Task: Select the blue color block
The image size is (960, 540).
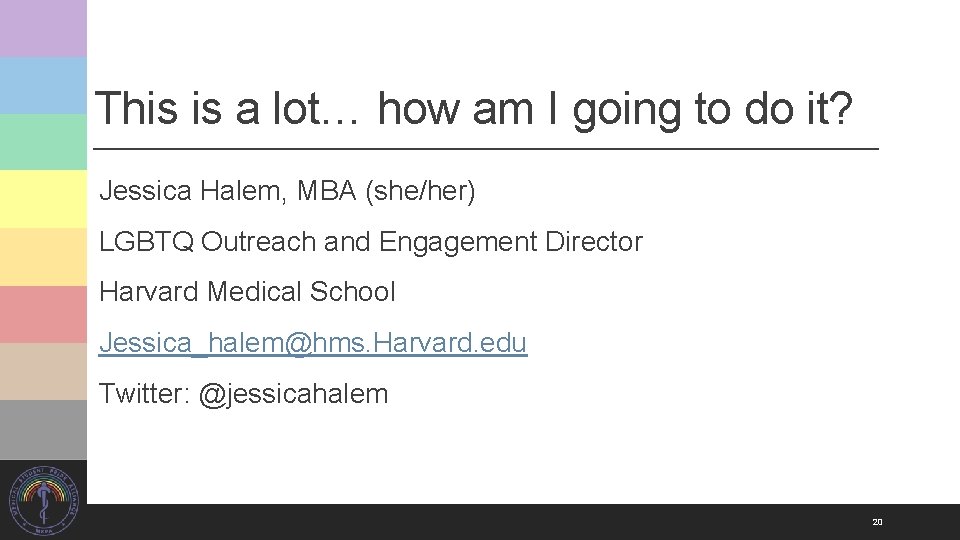Action: (43, 85)
